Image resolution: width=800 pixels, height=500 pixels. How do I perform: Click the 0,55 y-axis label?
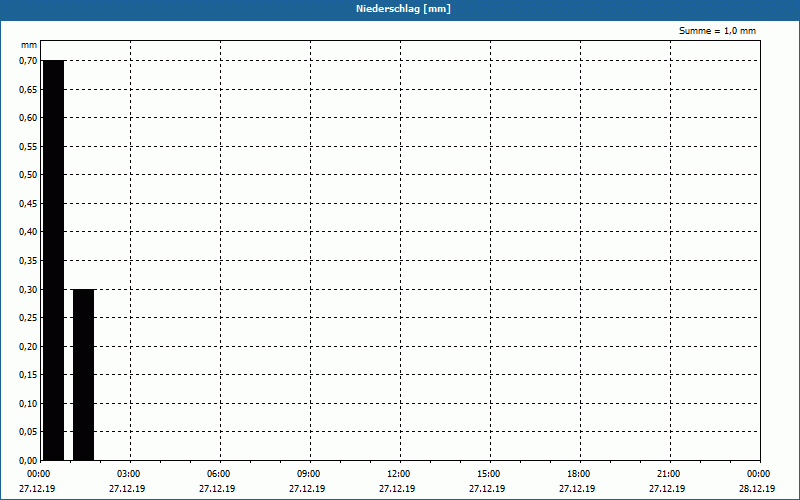coord(28,146)
